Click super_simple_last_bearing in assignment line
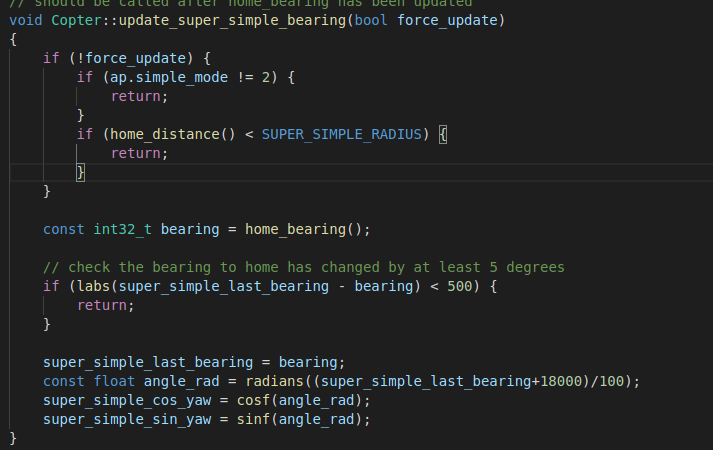The height and width of the screenshot is (450, 713). pyautogui.click(x=148, y=363)
